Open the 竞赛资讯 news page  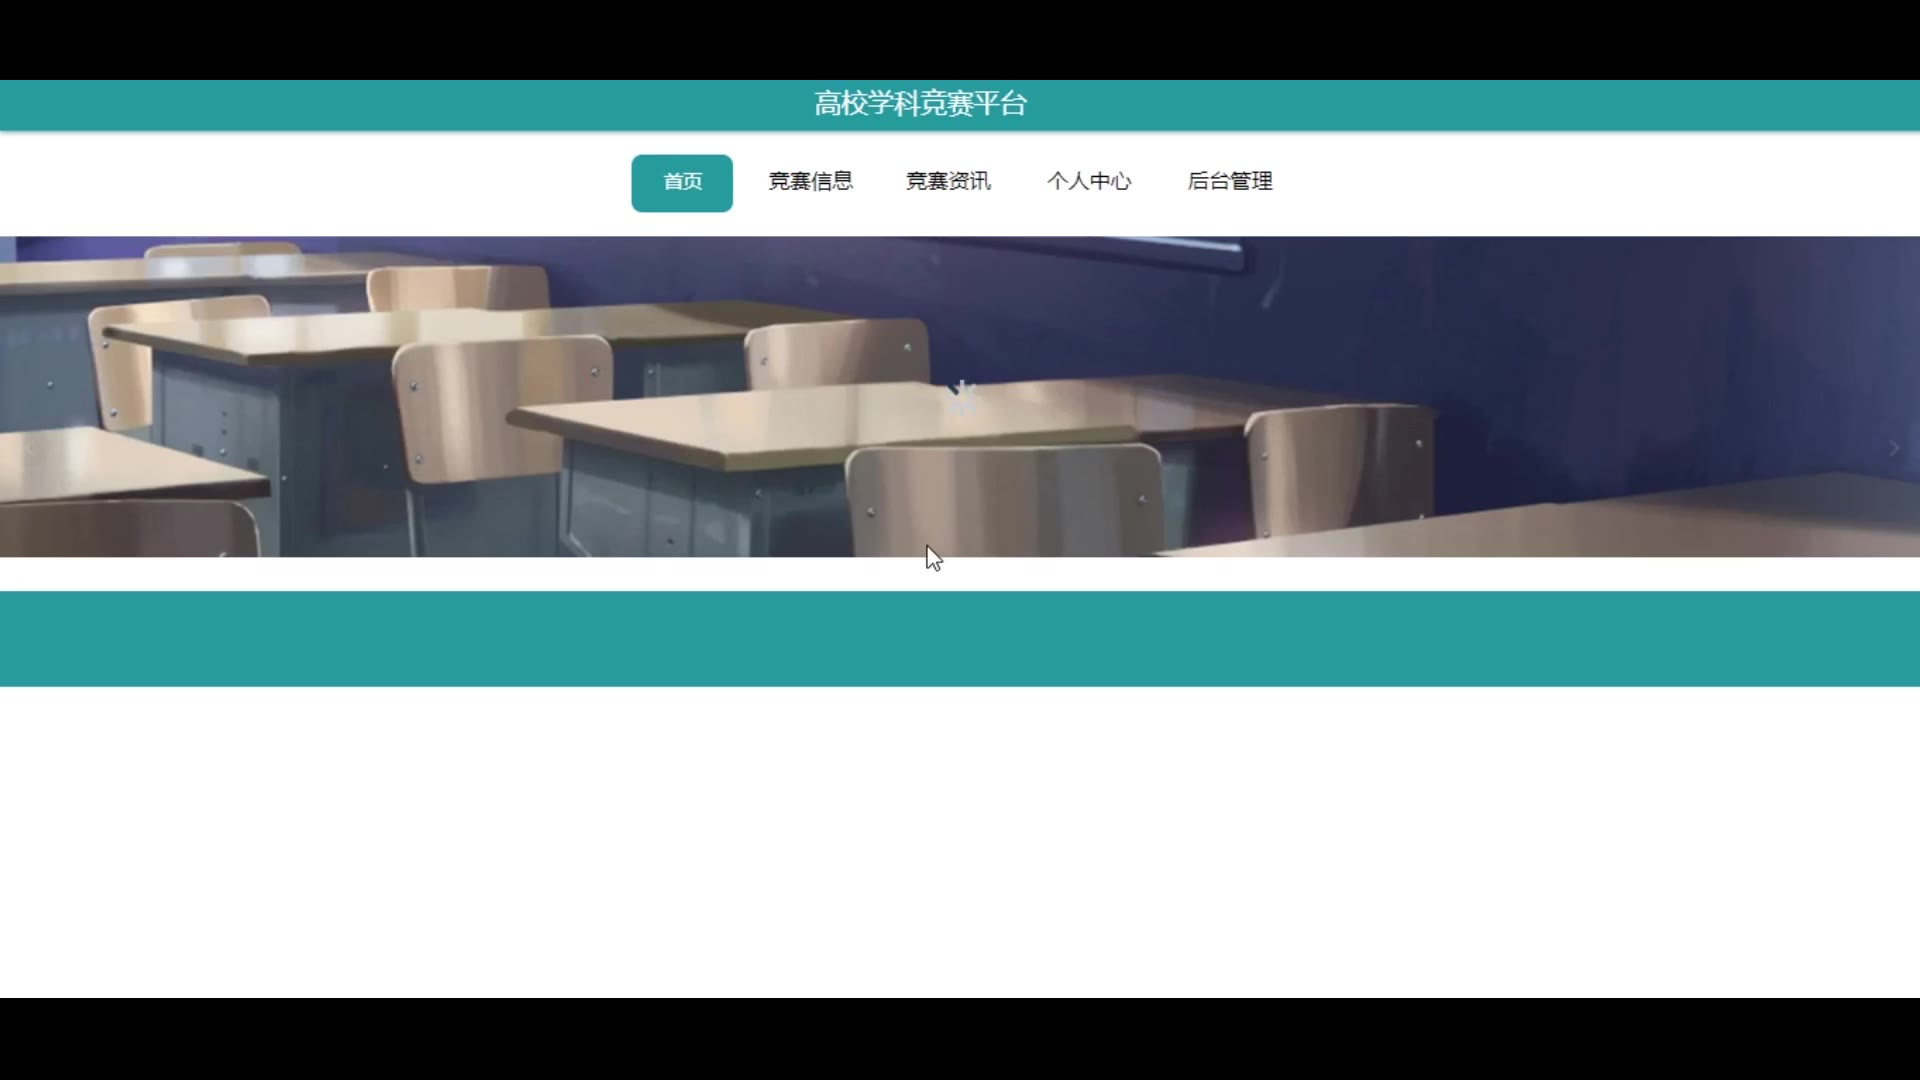948,182
